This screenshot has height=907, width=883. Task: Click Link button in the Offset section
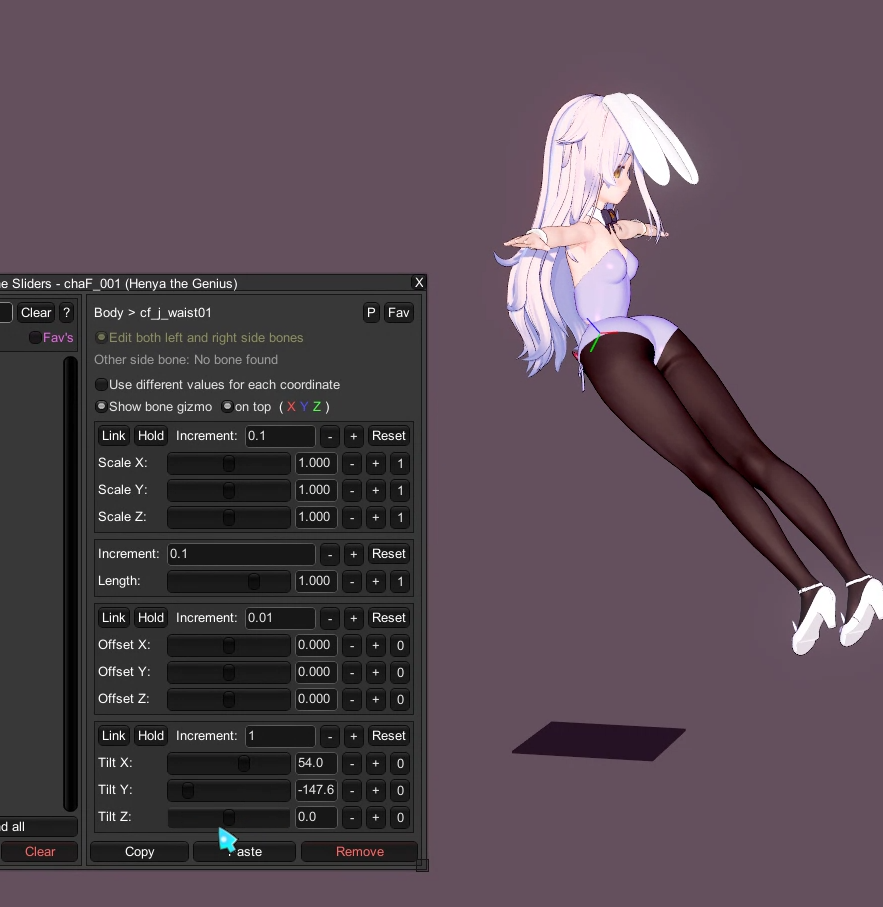pos(113,618)
